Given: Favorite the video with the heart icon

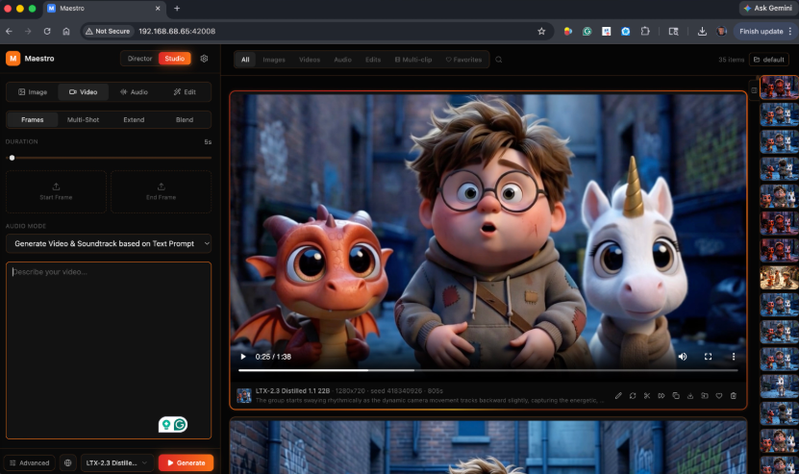Looking at the screenshot, I should coord(718,396).
